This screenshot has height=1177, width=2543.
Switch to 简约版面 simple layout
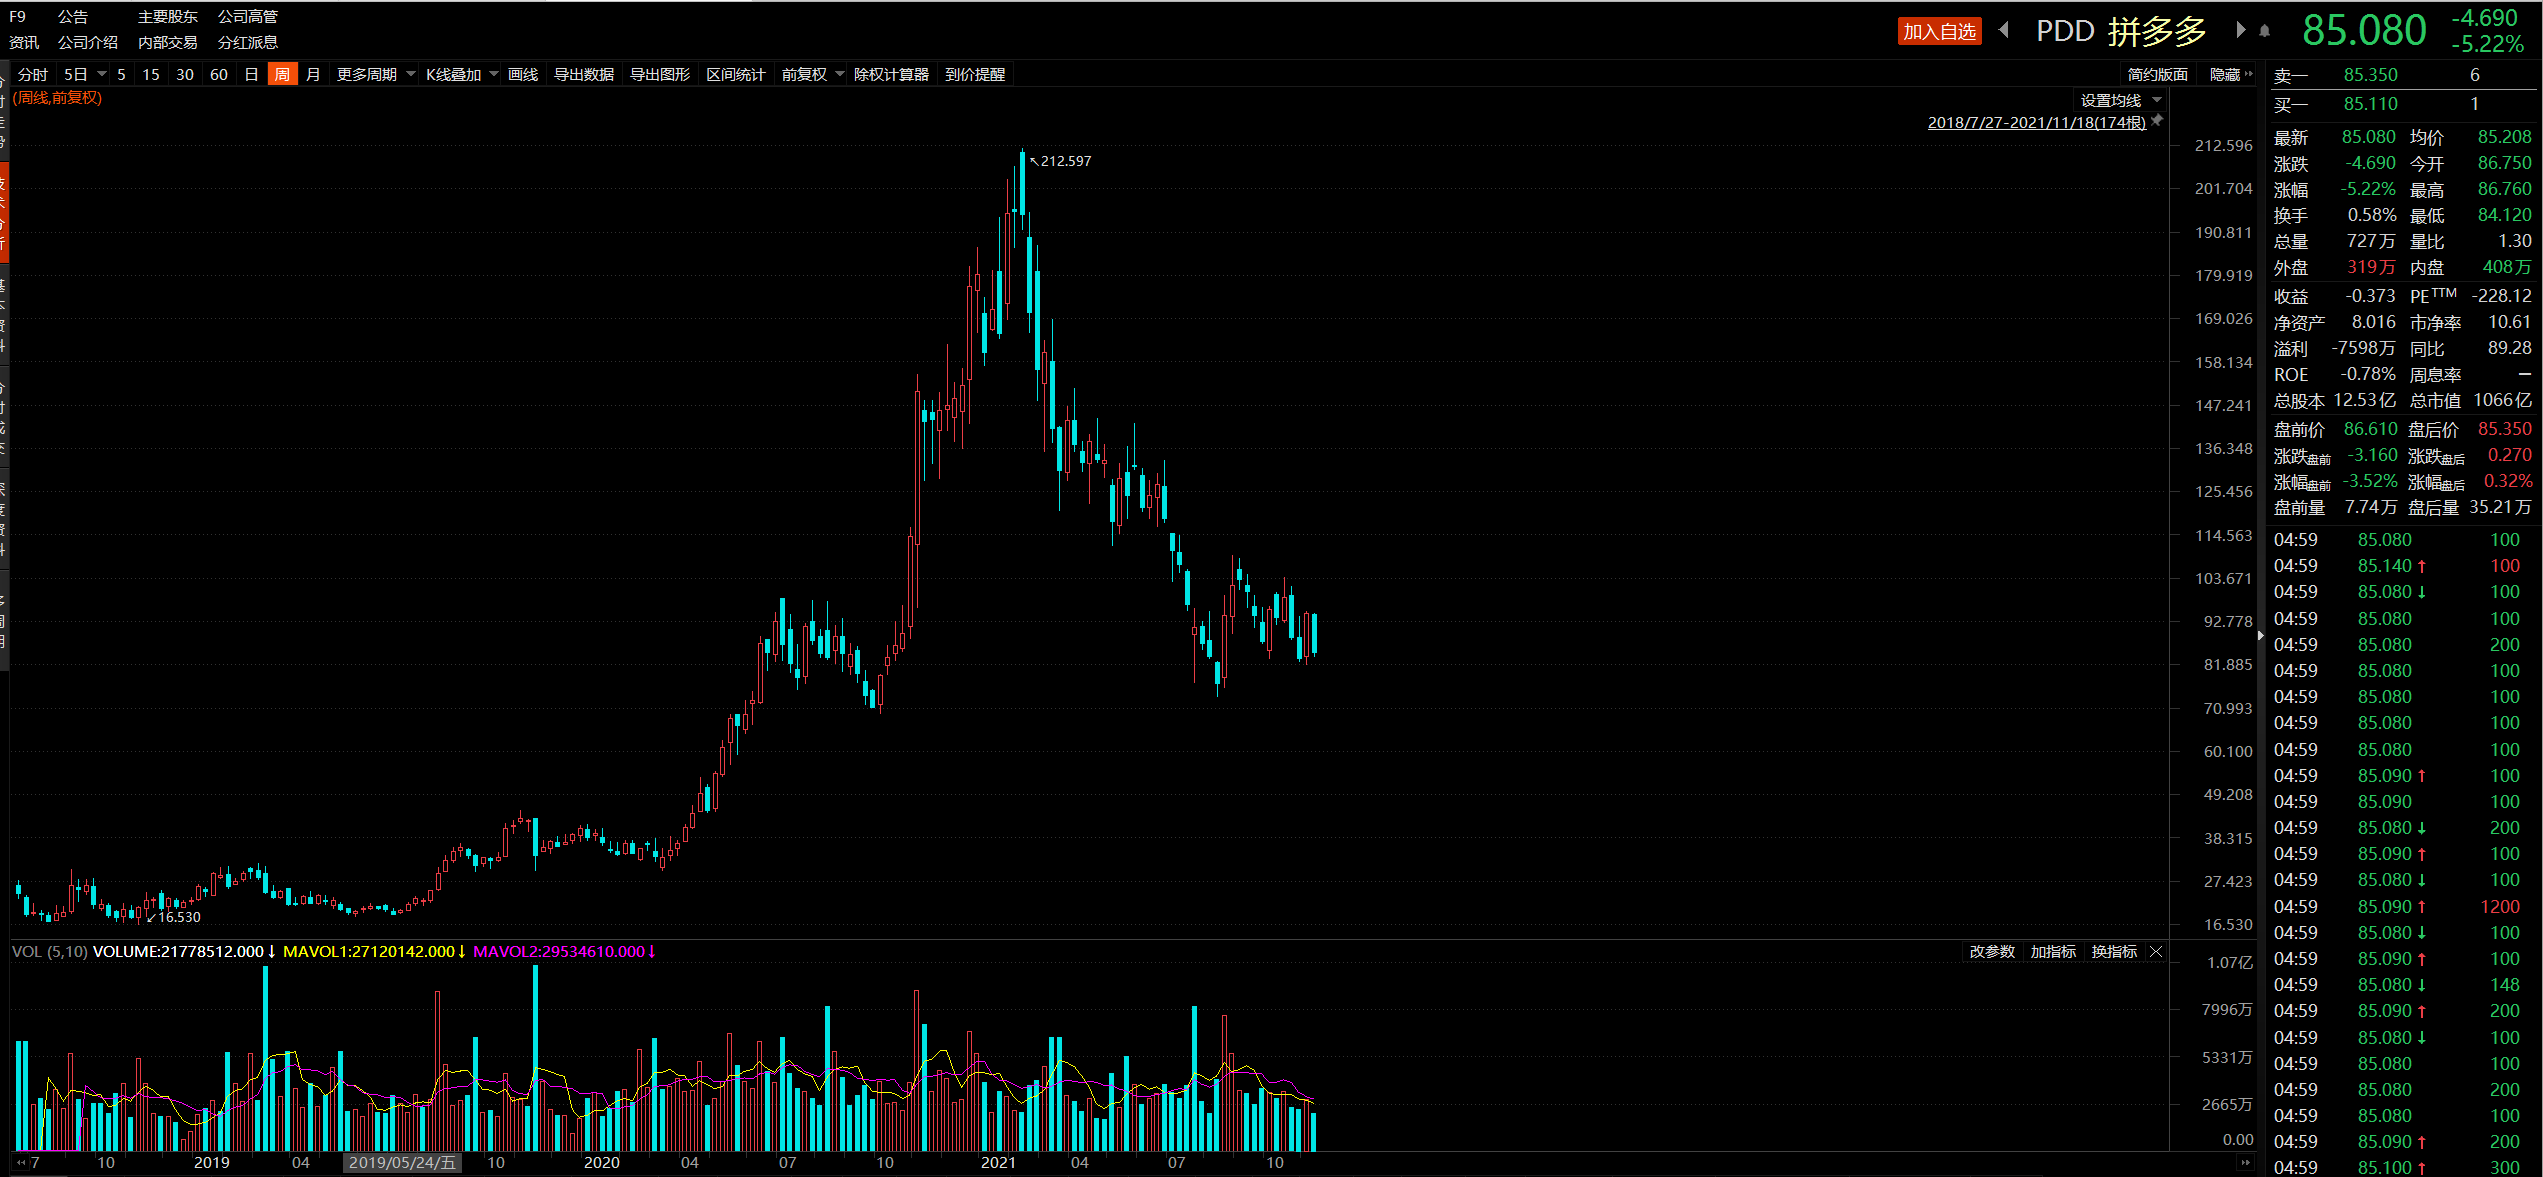pyautogui.click(x=2157, y=75)
